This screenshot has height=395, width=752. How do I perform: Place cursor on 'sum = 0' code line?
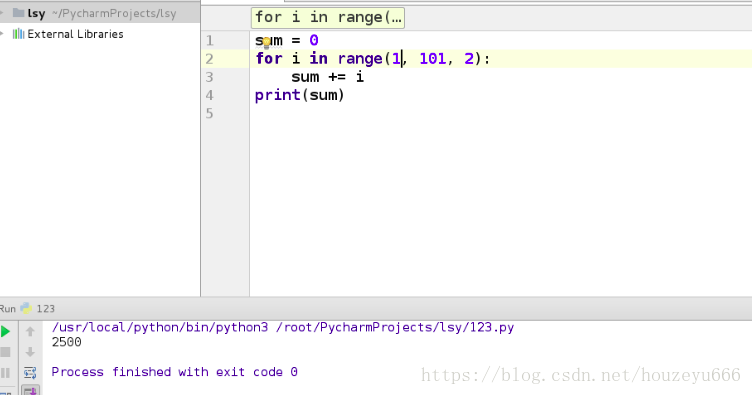pos(287,40)
